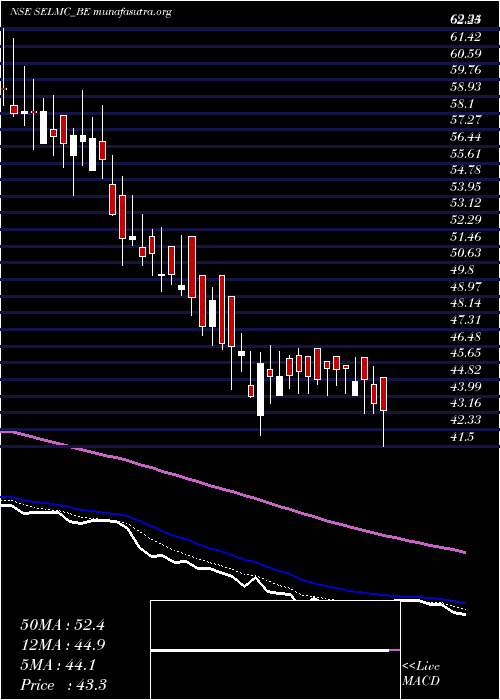Select the 51.46 price axis label
Viewport: 500px width, 700px height.
(466, 237)
